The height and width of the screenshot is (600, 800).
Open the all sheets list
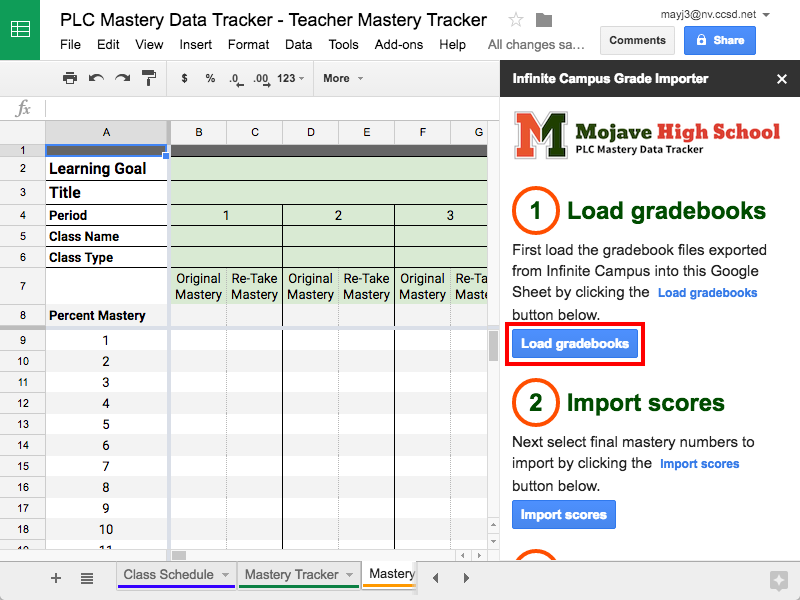pyautogui.click(x=87, y=578)
